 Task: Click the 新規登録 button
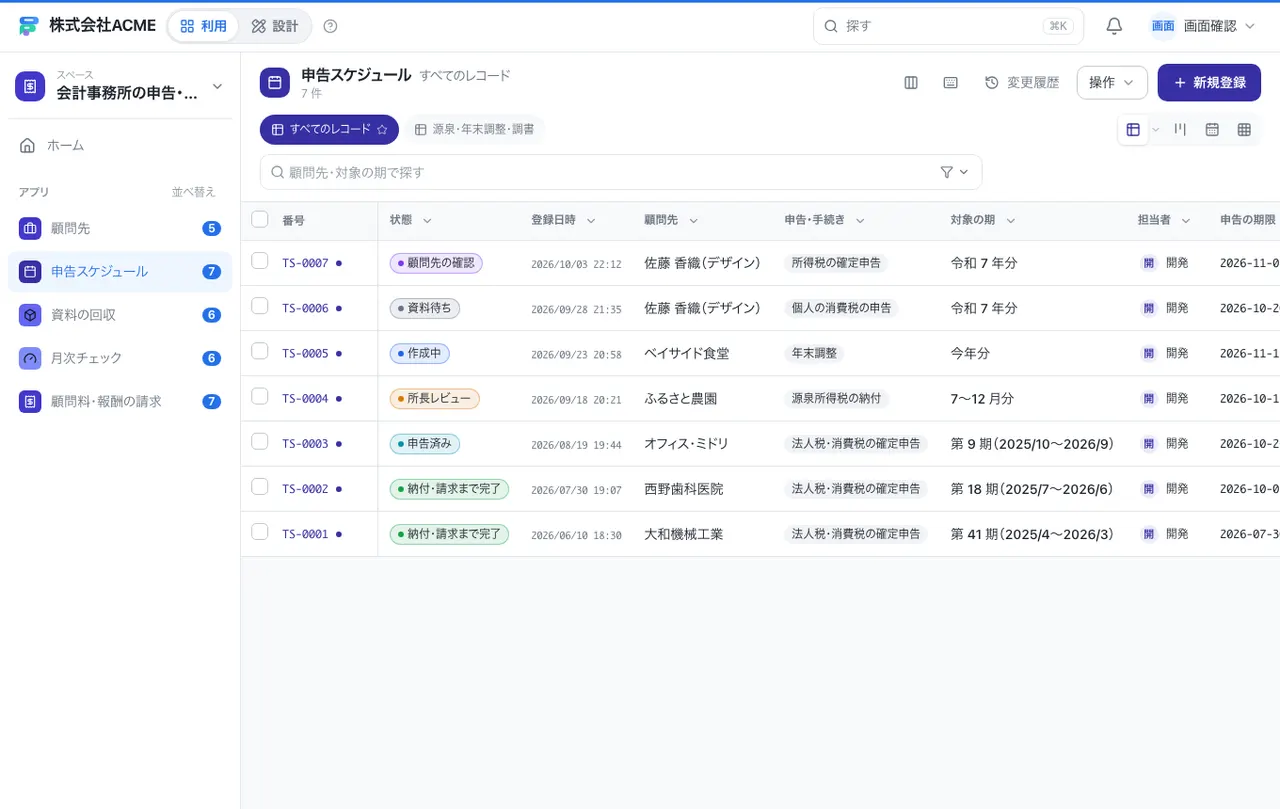tap(1209, 83)
